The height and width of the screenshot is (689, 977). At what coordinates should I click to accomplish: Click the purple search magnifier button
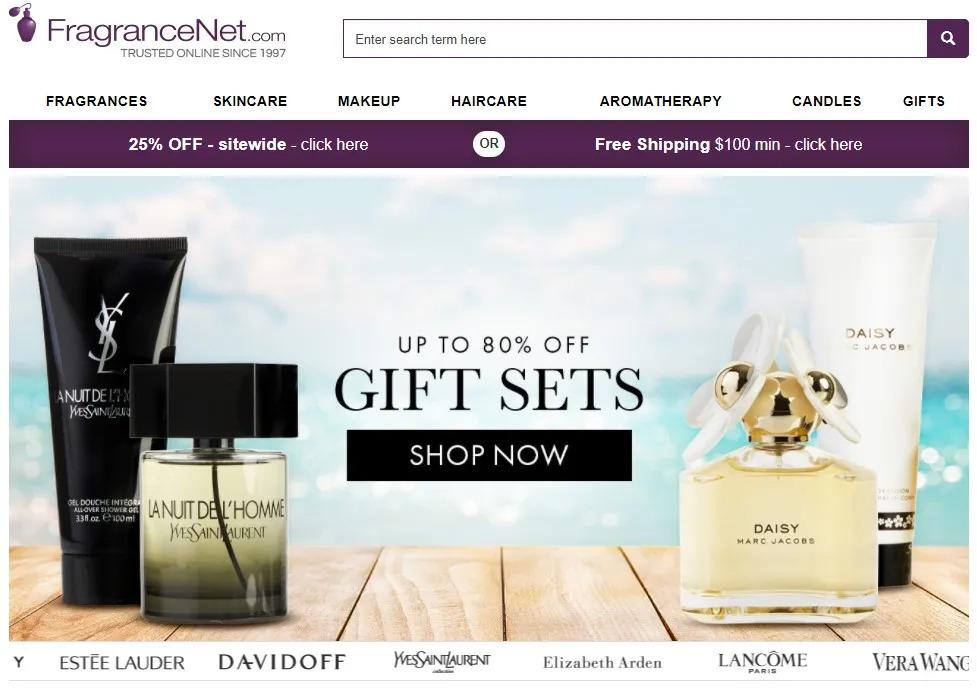click(x=947, y=39)
